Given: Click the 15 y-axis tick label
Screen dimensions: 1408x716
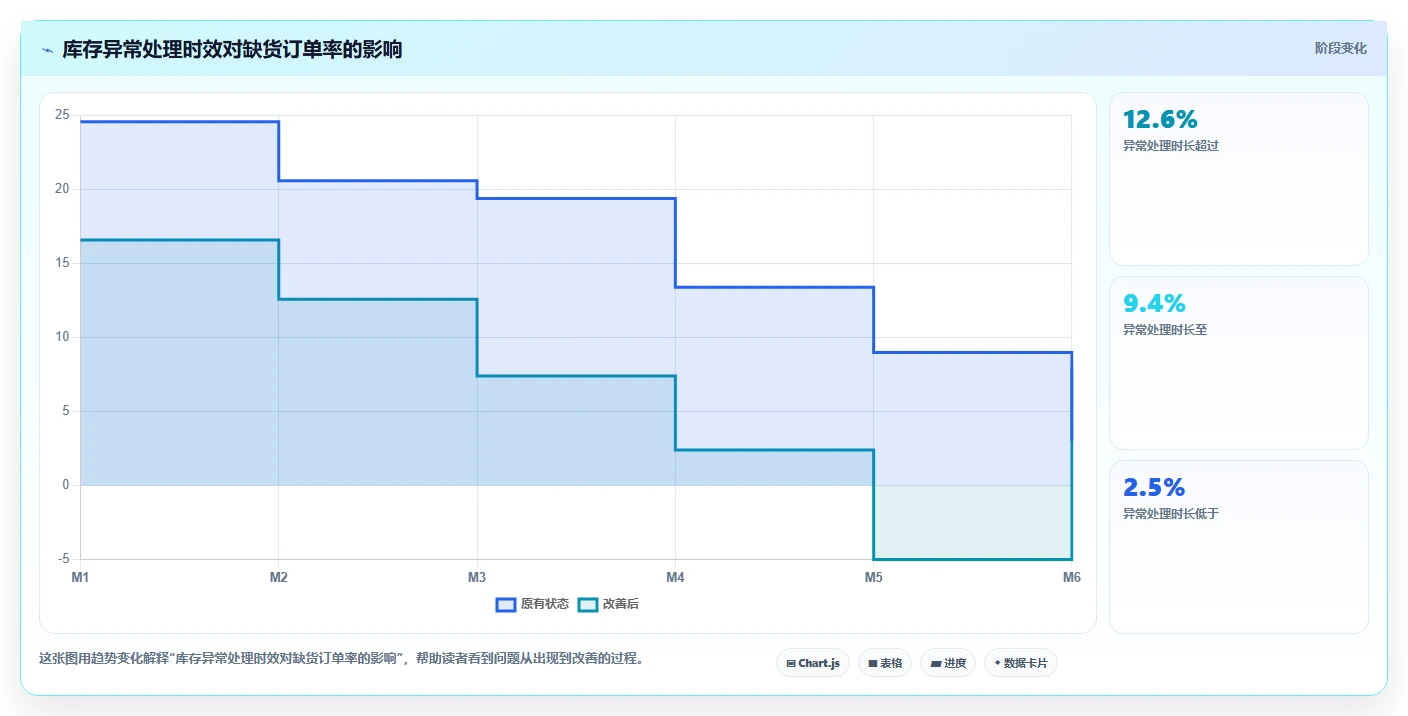Looking at the screenshot, I should click(x=62, y=263).
